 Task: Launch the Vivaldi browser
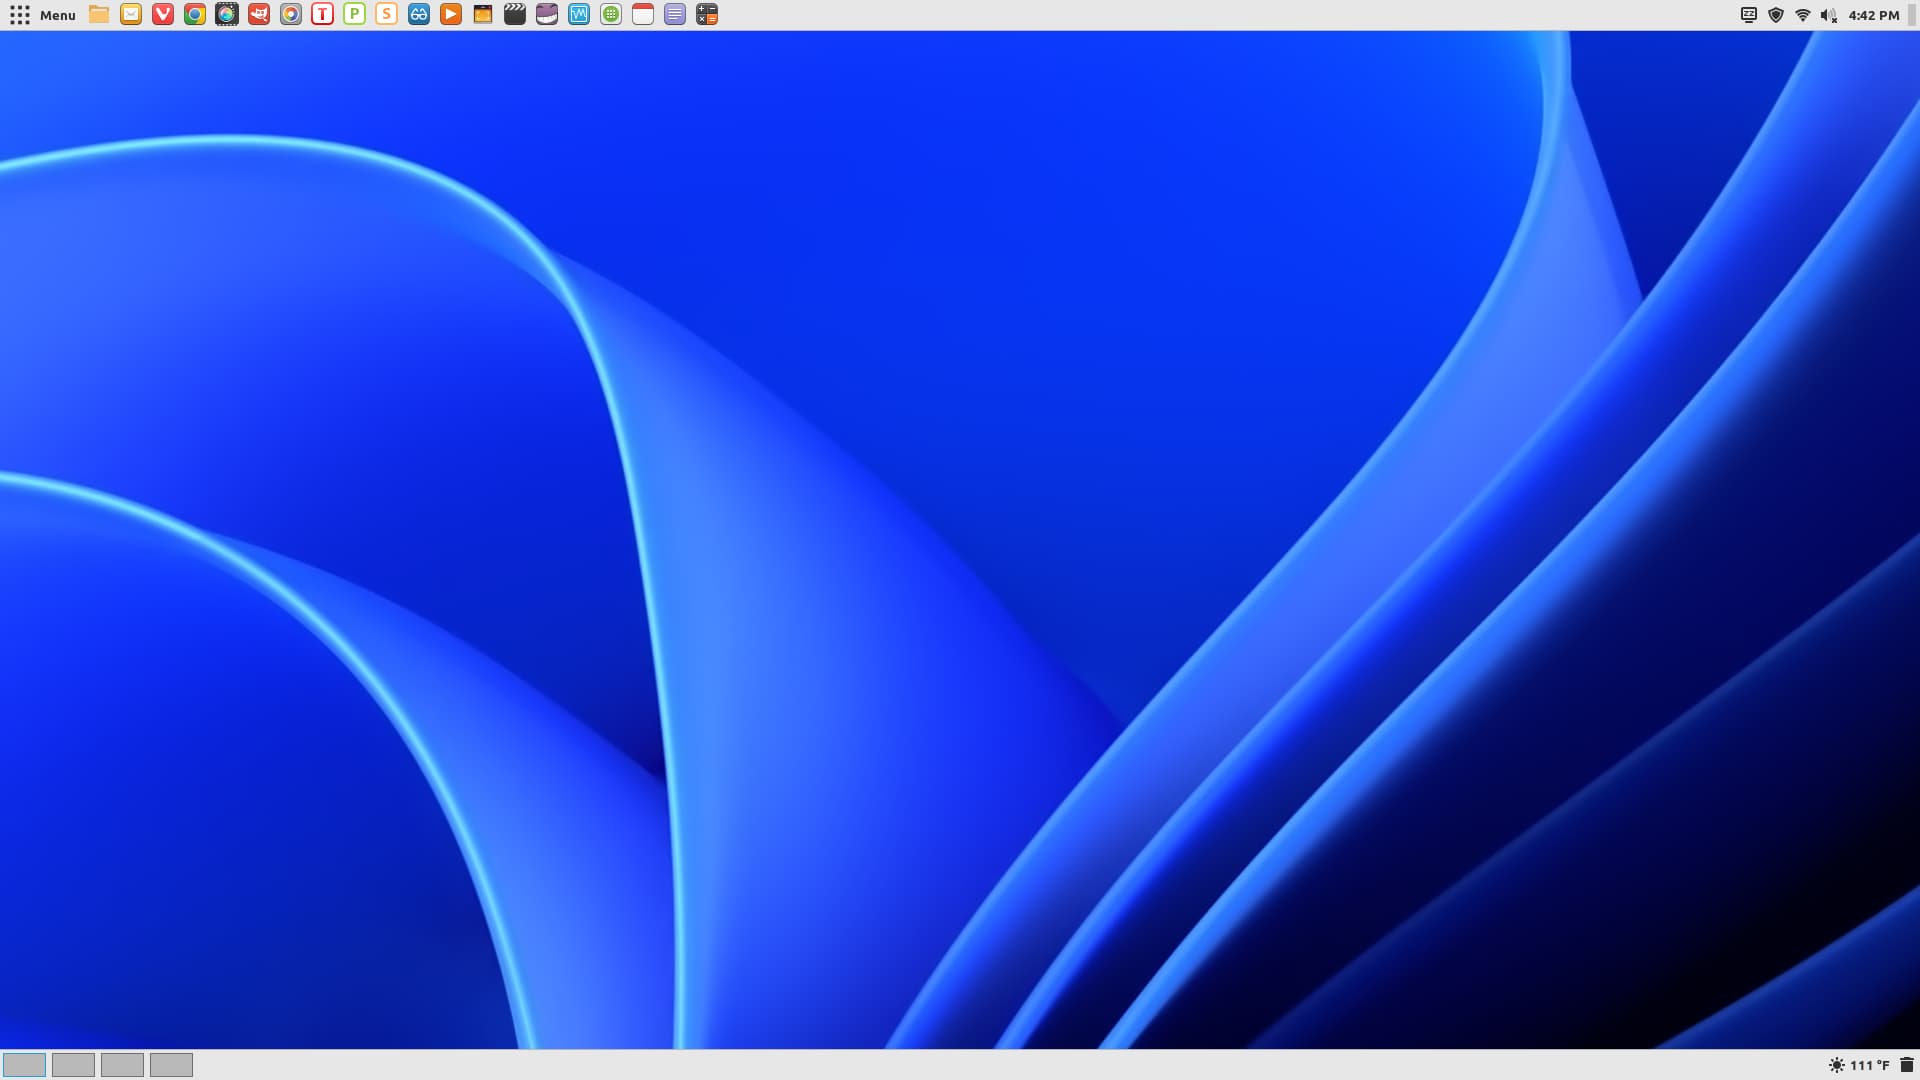coord(163,15)
